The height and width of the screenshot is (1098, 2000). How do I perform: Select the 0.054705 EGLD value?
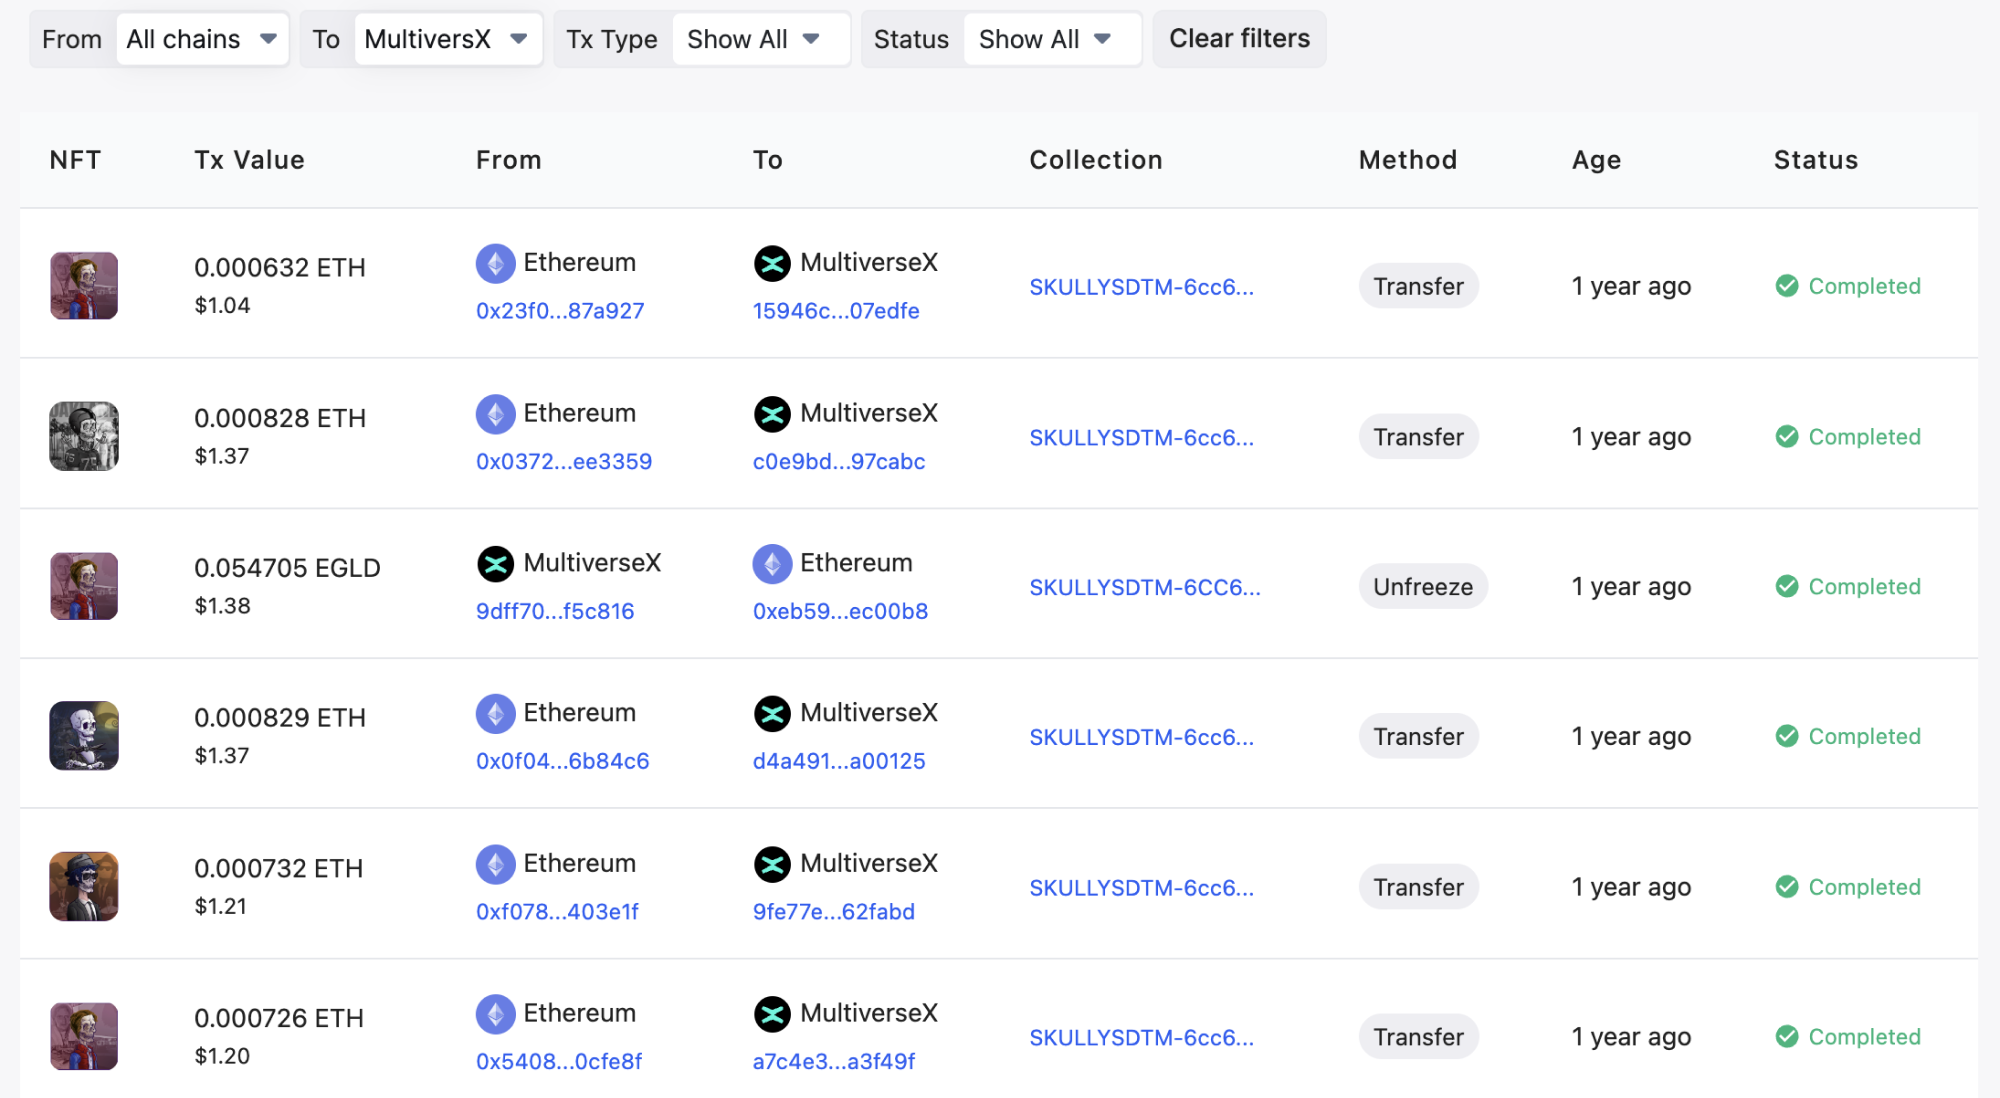[287, 568]
